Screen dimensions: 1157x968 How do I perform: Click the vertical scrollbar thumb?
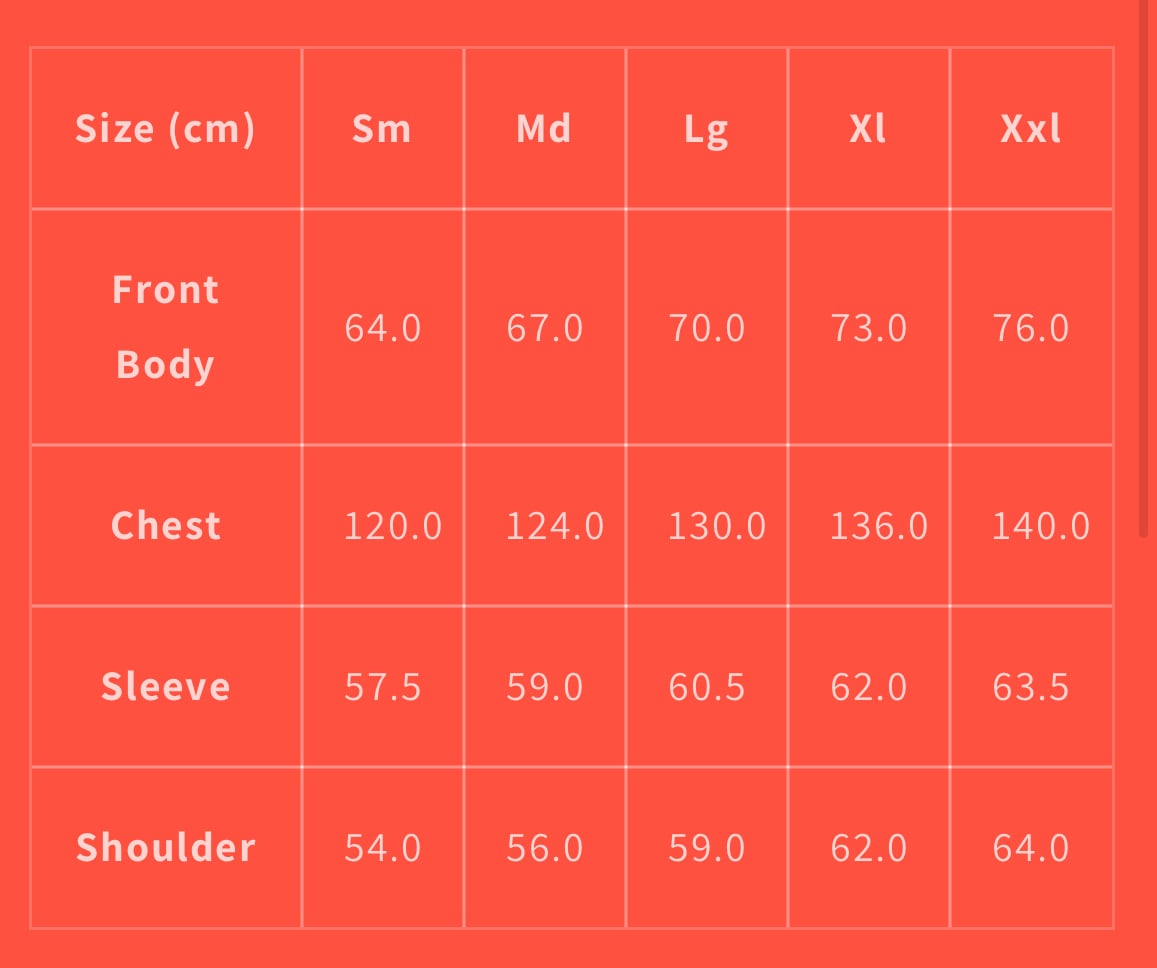pyautogui.click(x=1144, y=270)
